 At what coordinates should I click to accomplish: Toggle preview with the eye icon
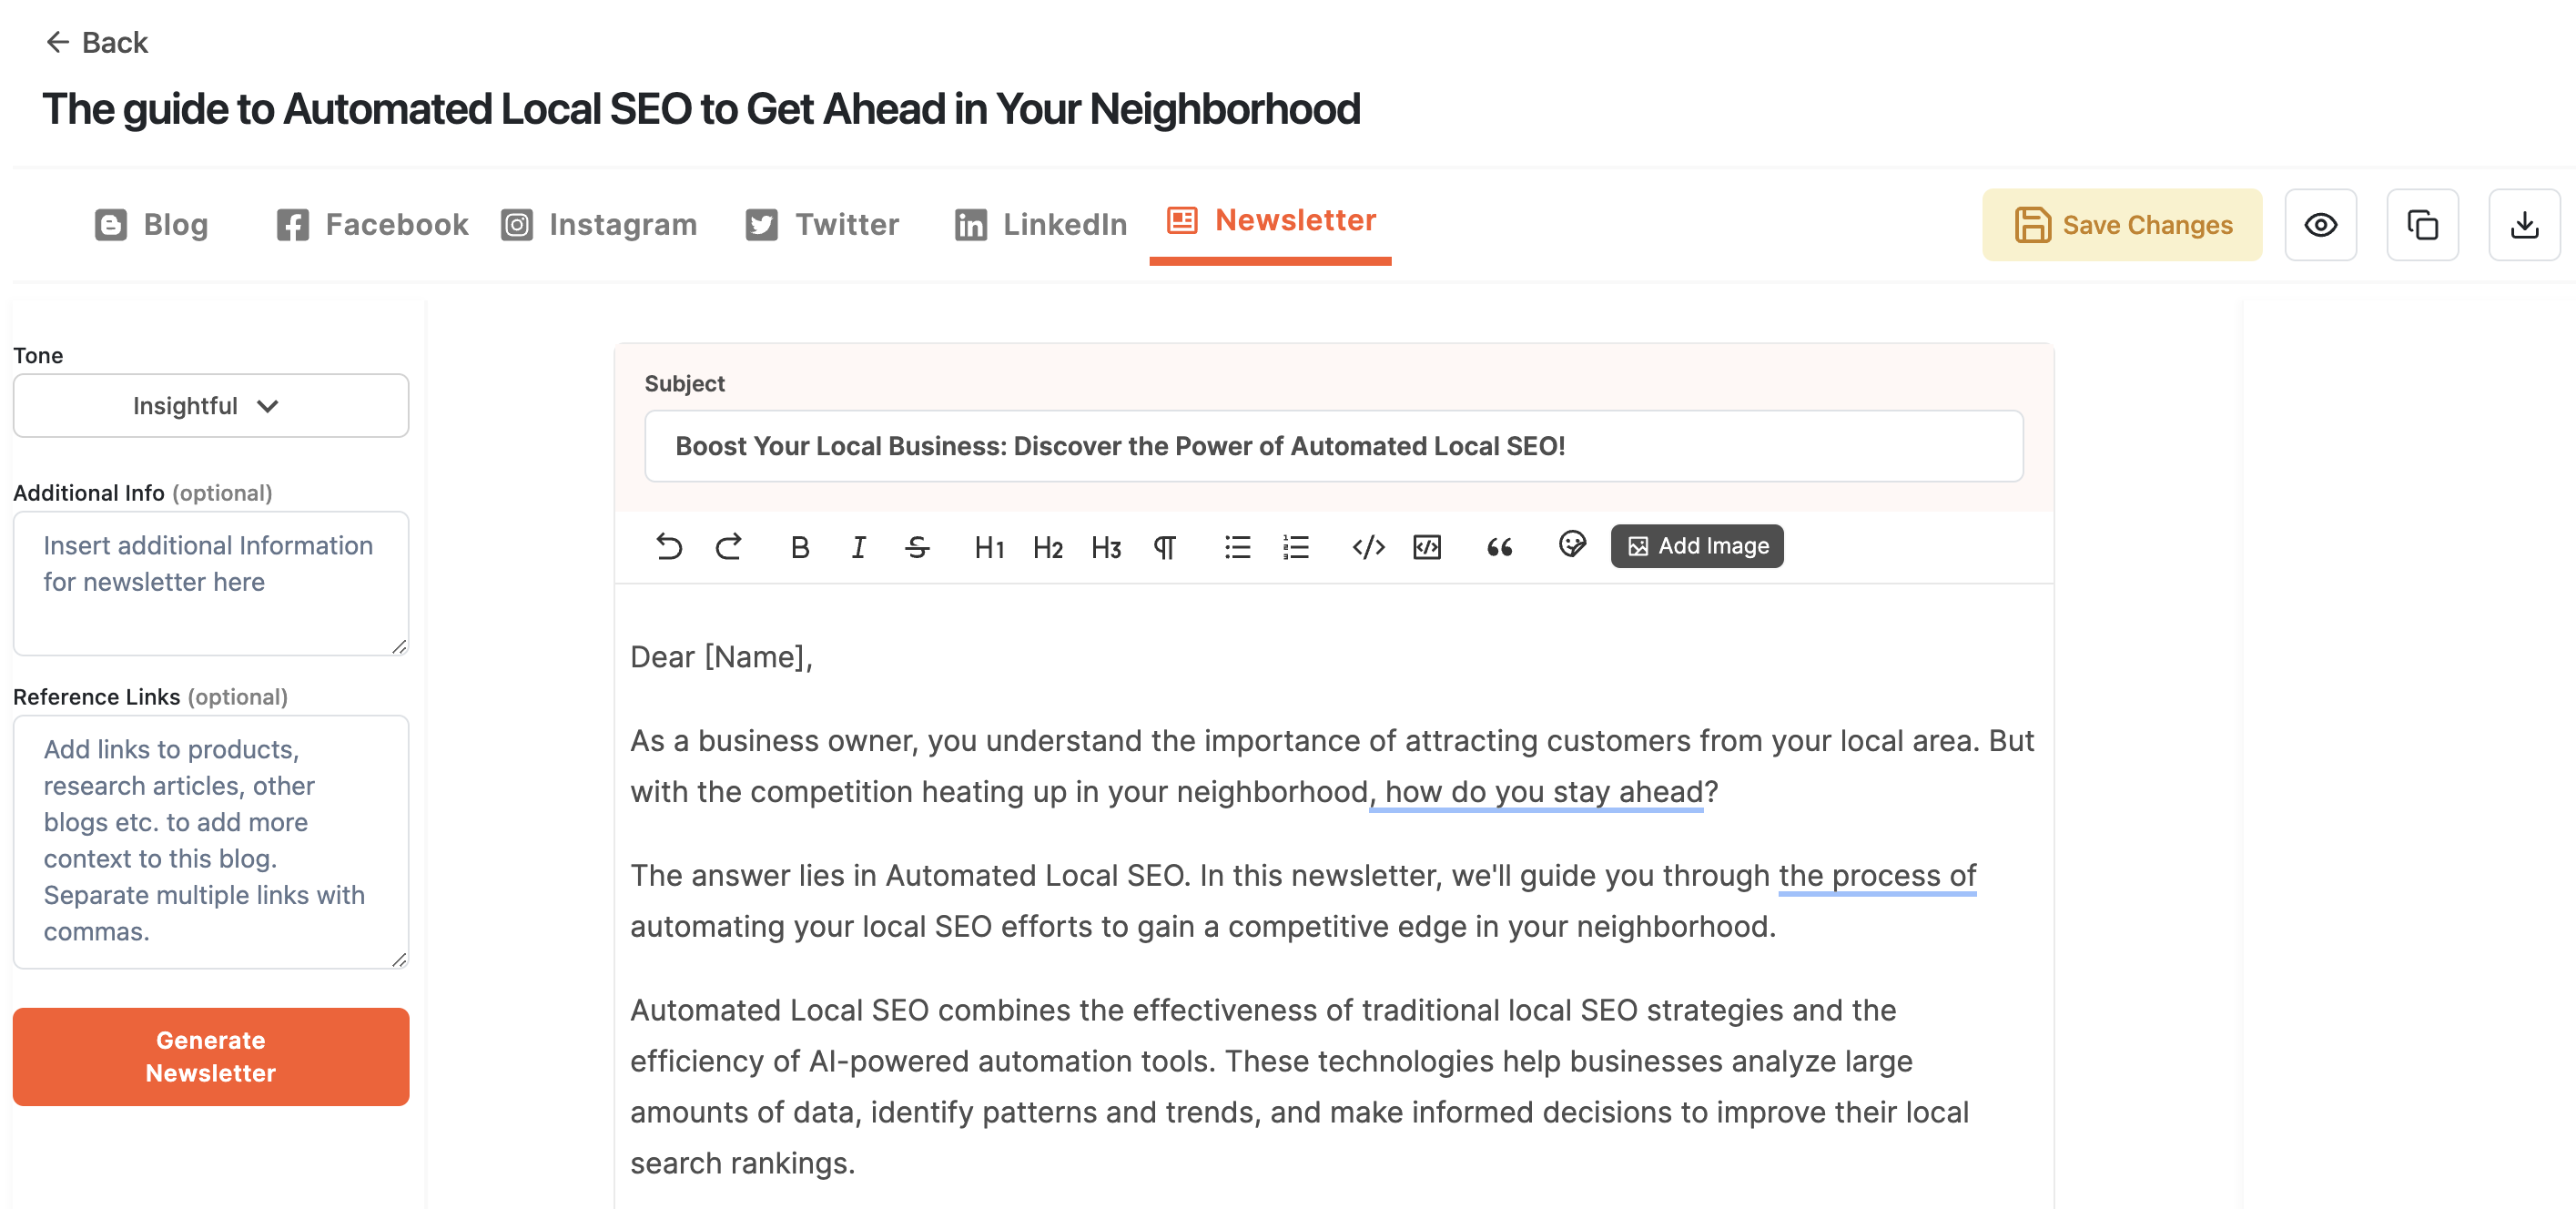pyautogui.click(x=2320, y=225)
